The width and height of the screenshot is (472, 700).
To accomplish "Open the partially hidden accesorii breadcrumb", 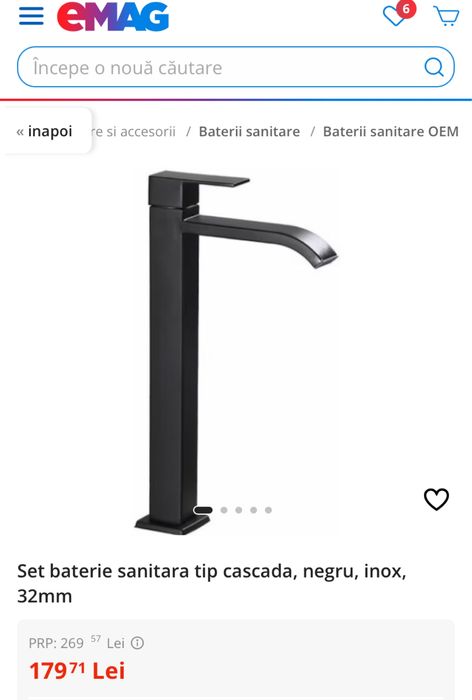I will pos(134,132).
